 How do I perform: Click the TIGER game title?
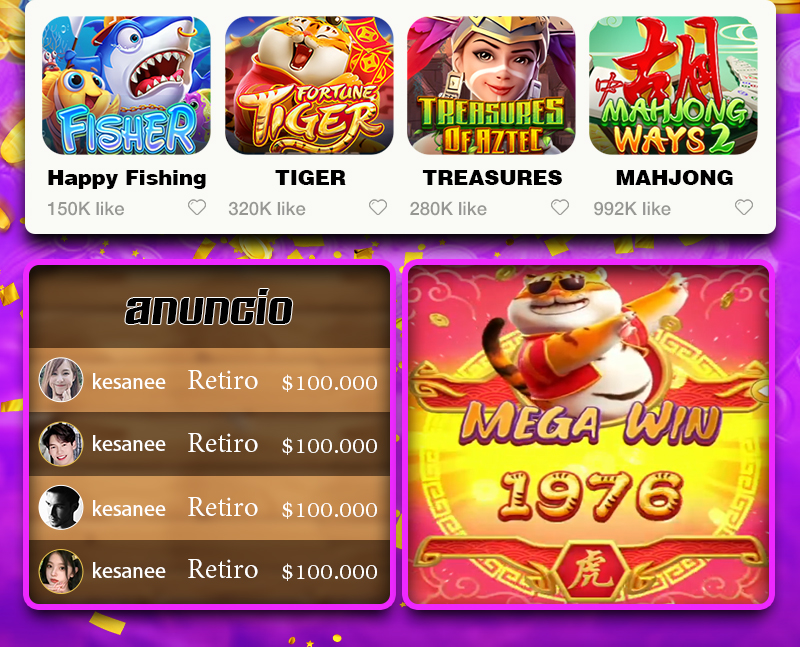point(310,178)
